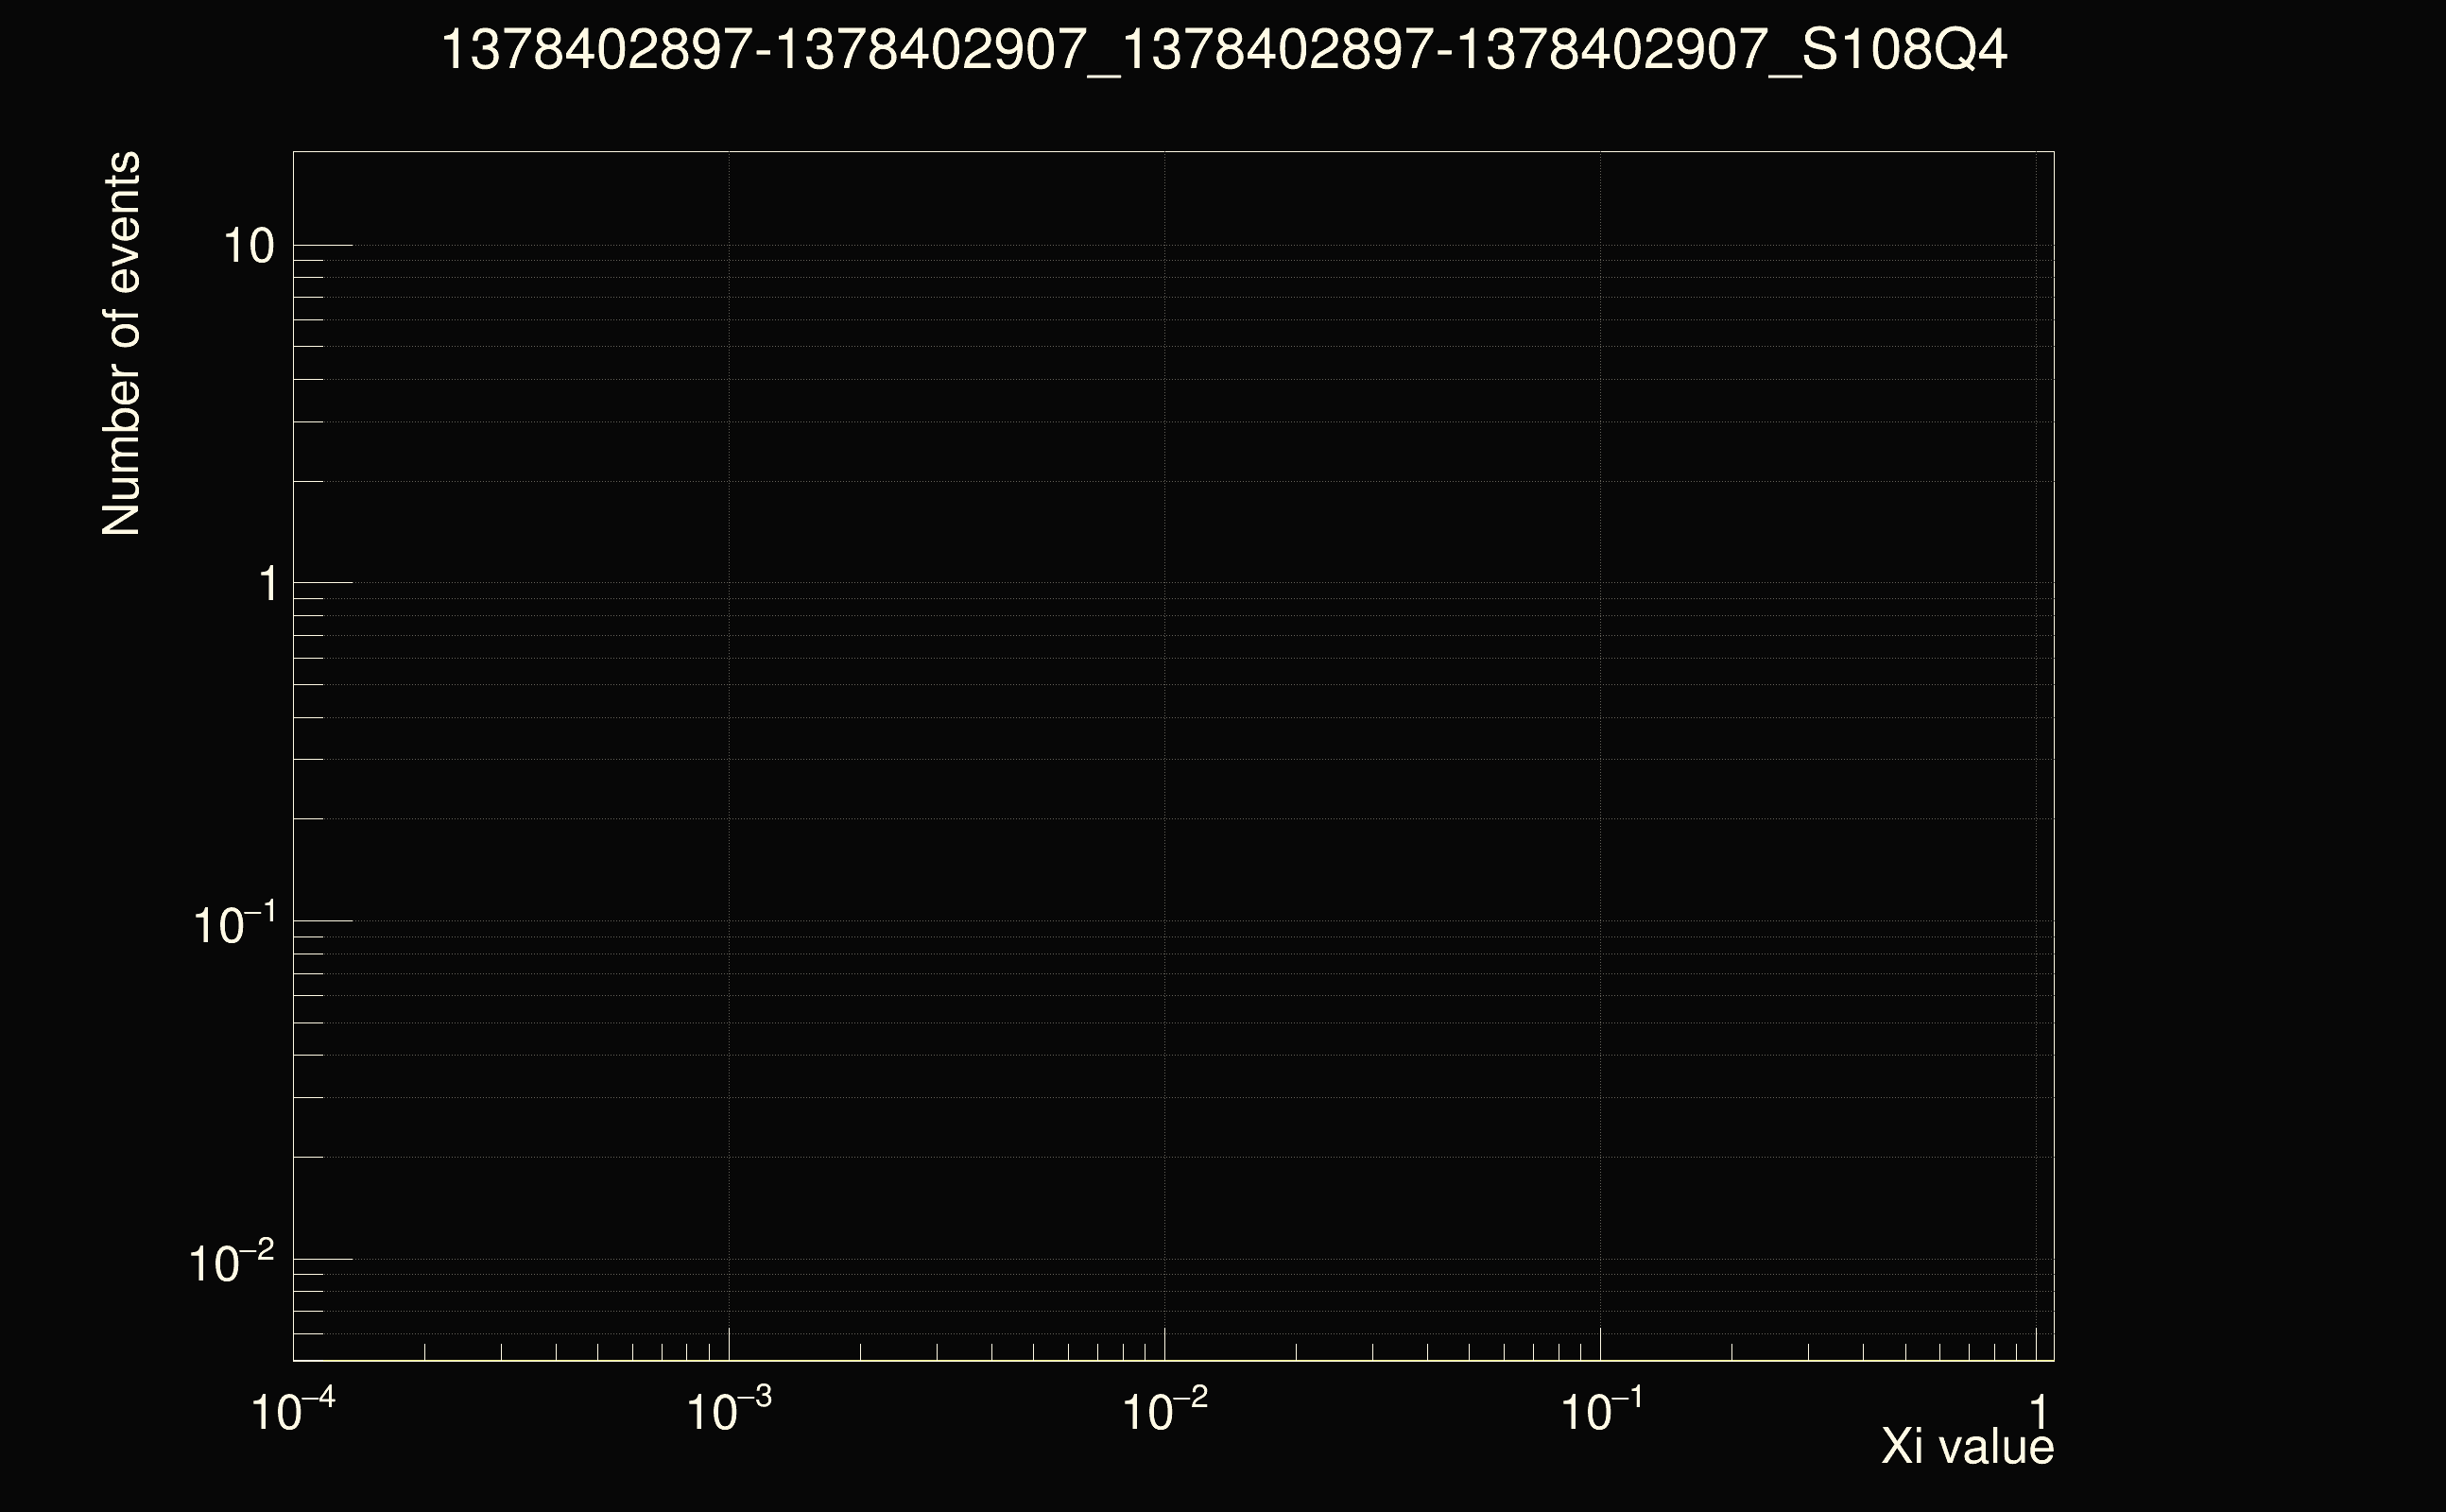This screenshot has width=2446, height=1512.
Task: Click the x-axis tick label 10⁻³
Action: (x=728, y=1412)
